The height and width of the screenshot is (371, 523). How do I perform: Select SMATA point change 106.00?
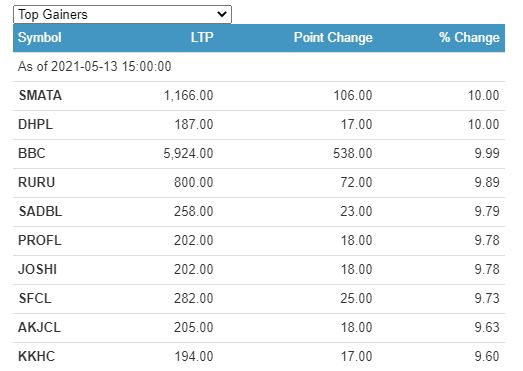pyautogui.click(x=353, y=95)
